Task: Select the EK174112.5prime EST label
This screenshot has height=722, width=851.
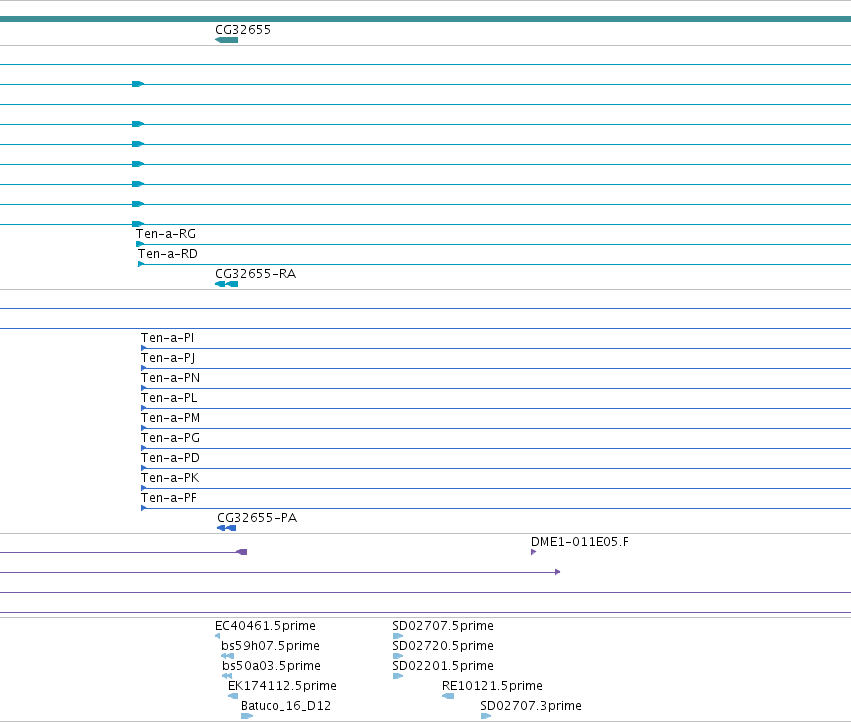Action: pos(282,686)
